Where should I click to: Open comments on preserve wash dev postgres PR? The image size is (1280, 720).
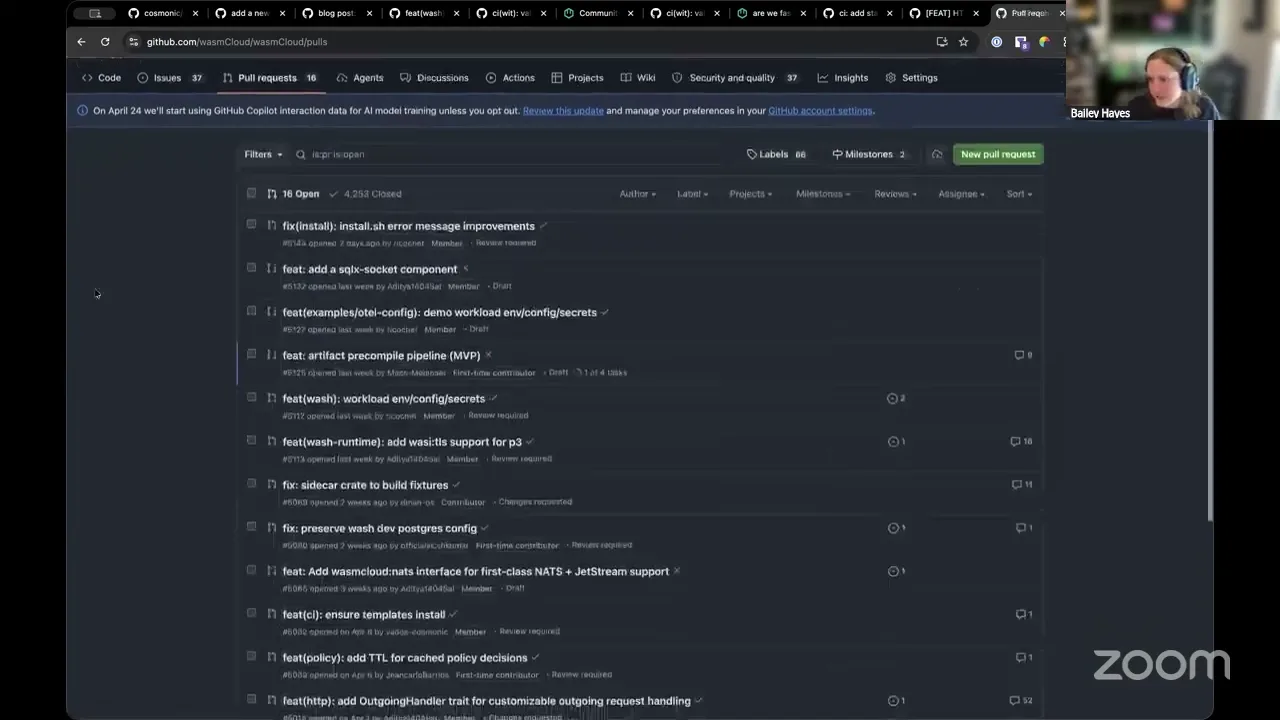pyautogui.click(x=1024, y=528)
